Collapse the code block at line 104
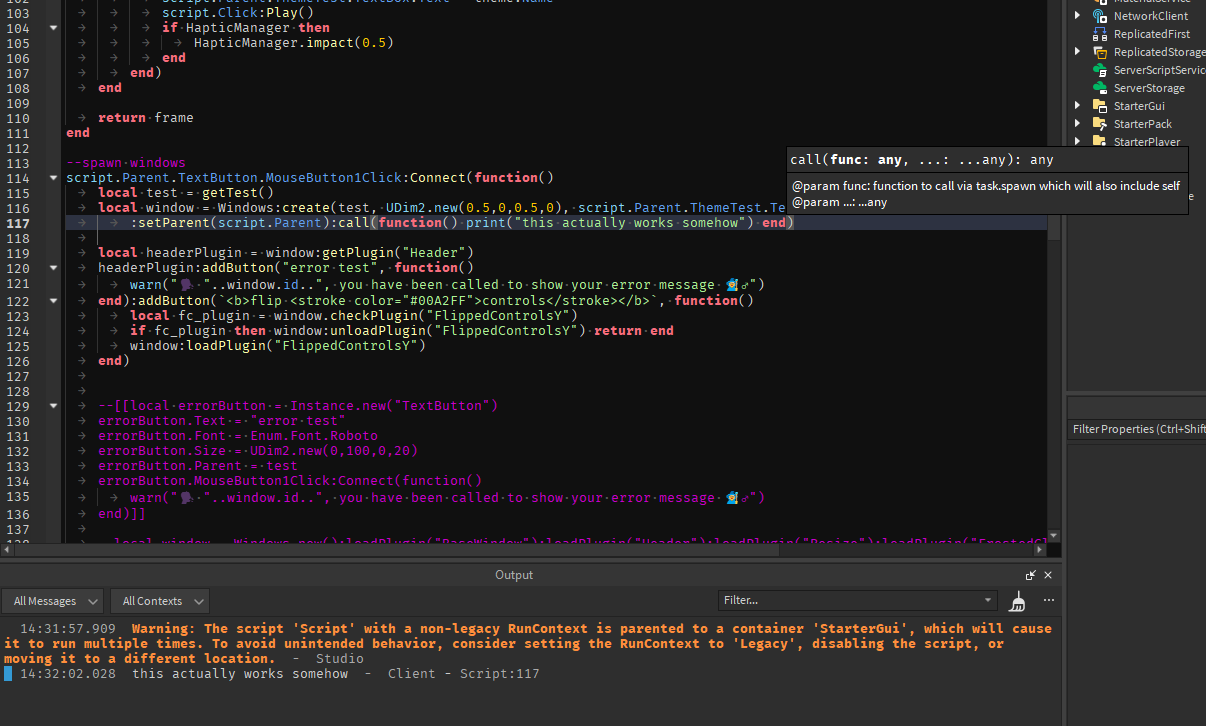This screenshot has width=1206, height=726. pos(53,27)
